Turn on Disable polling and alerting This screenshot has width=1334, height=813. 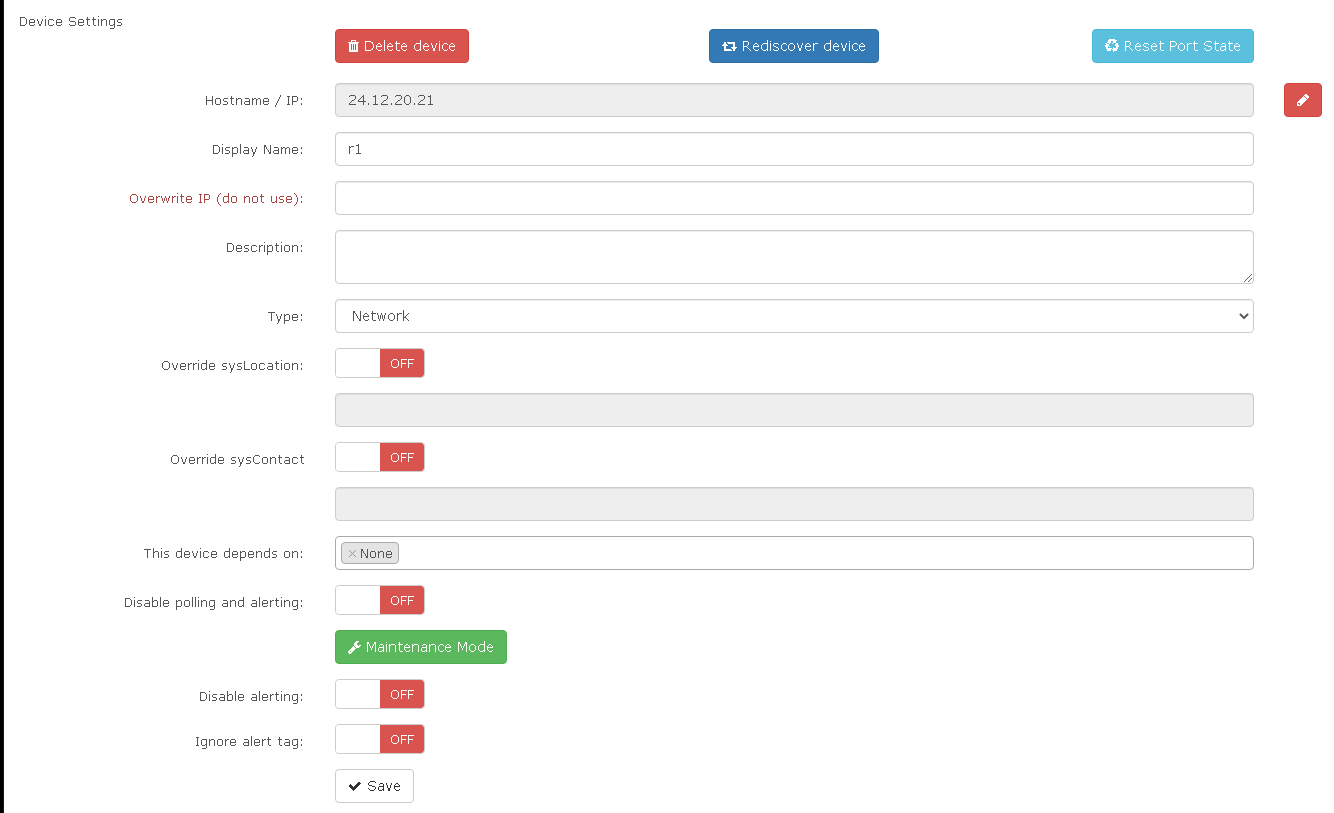380,601
